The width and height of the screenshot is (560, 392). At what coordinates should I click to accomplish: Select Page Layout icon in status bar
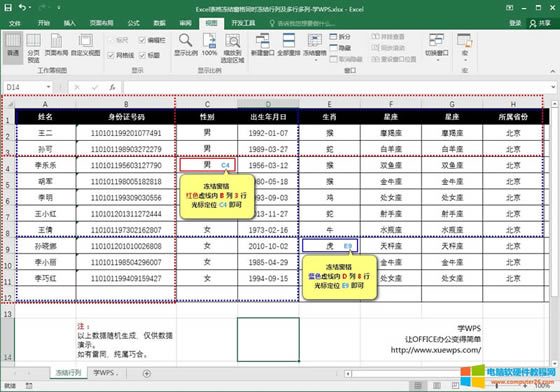(x=436, y=386)
